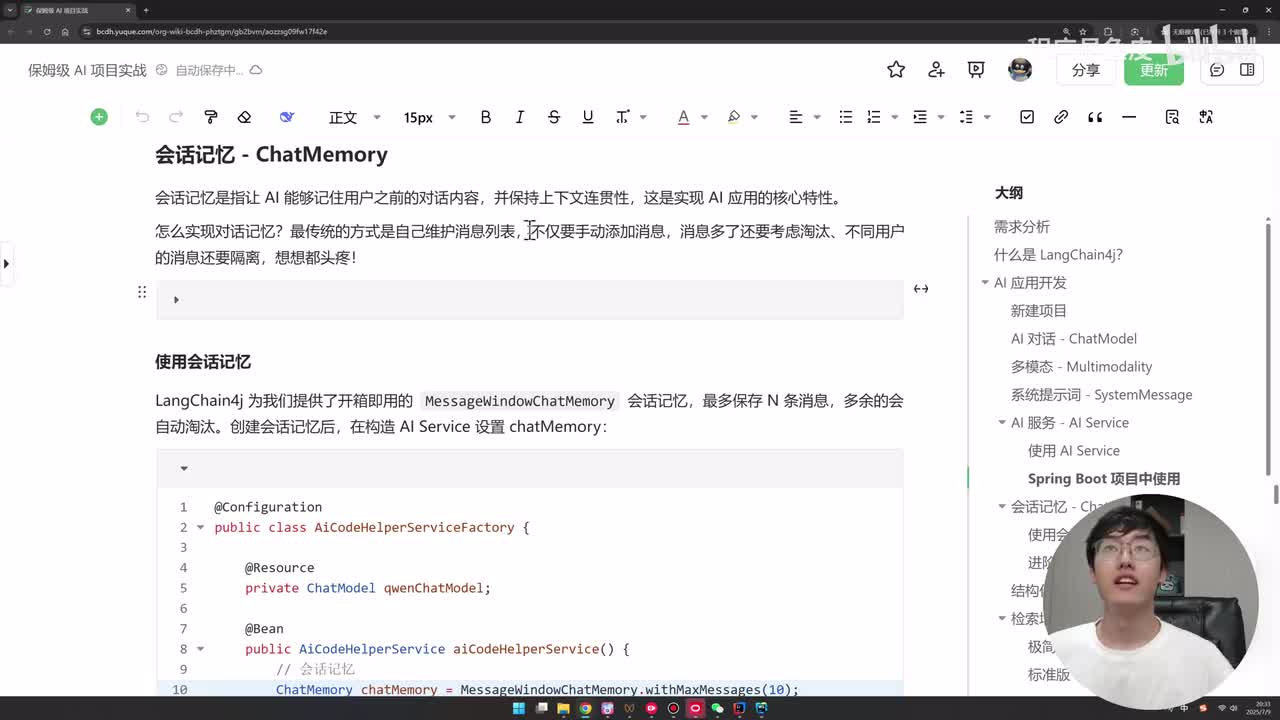The image size is (1280, 720).
Task: Open the document info icon beside title
Action: pos(161,70)
